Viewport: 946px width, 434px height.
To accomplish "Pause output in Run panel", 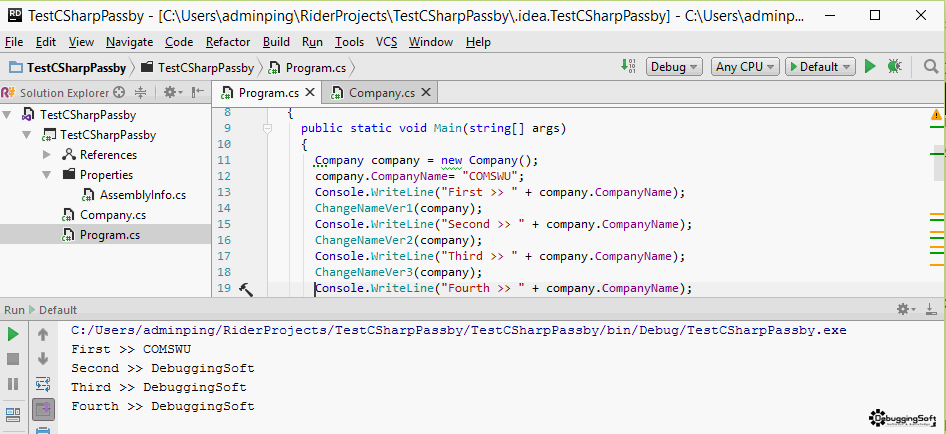I will (x=13, y=384).
